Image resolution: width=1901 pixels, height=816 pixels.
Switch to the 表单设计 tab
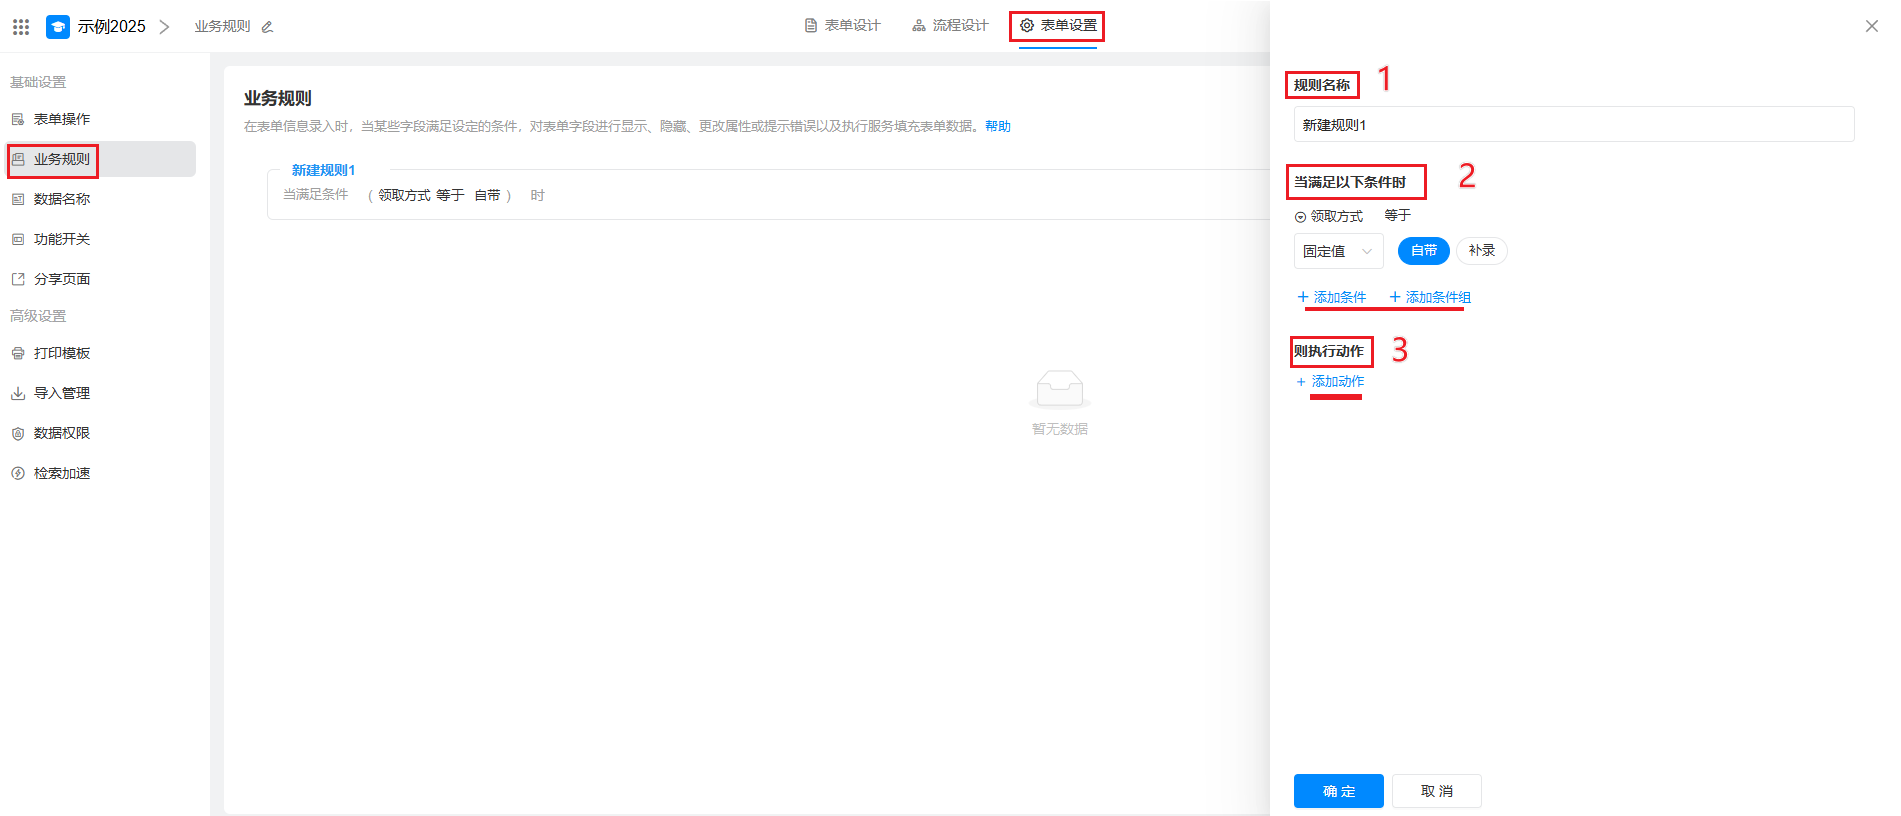843,26
